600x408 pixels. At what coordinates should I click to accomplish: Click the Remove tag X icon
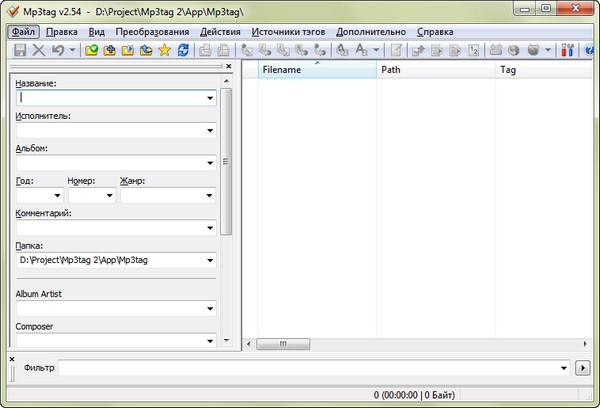39,50
